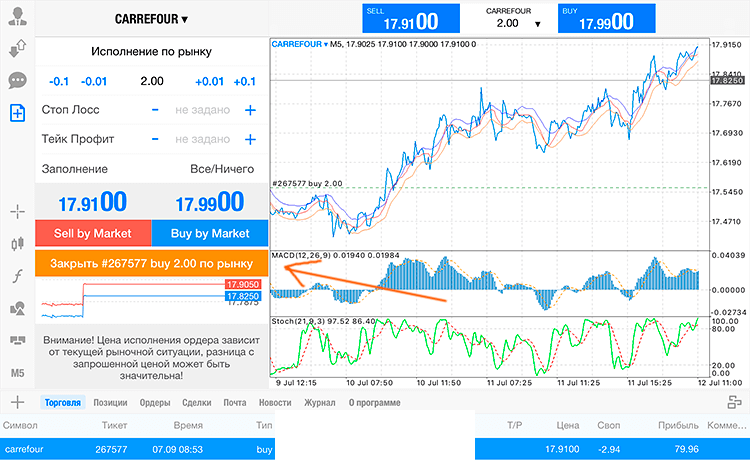Open the objects shapes icon

click(x=18, y=308)
